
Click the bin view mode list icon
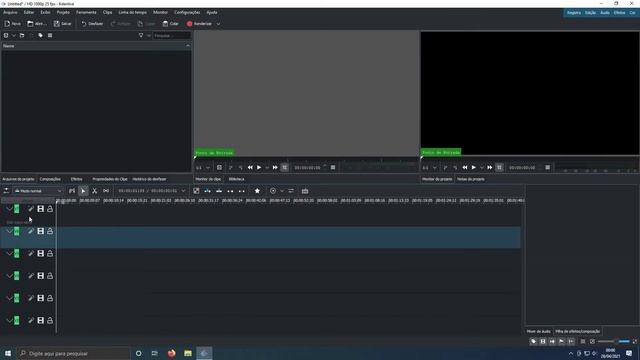coord(50,36)
